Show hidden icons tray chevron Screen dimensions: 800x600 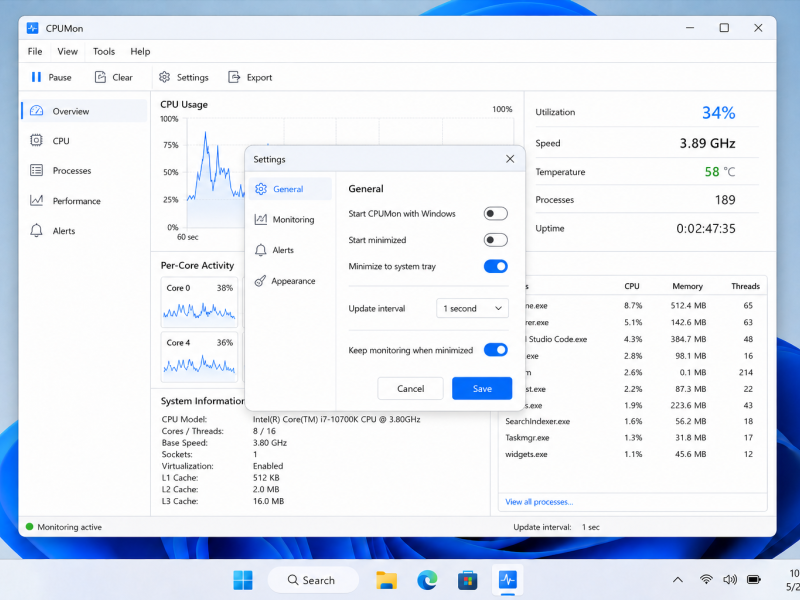point(678,580)
